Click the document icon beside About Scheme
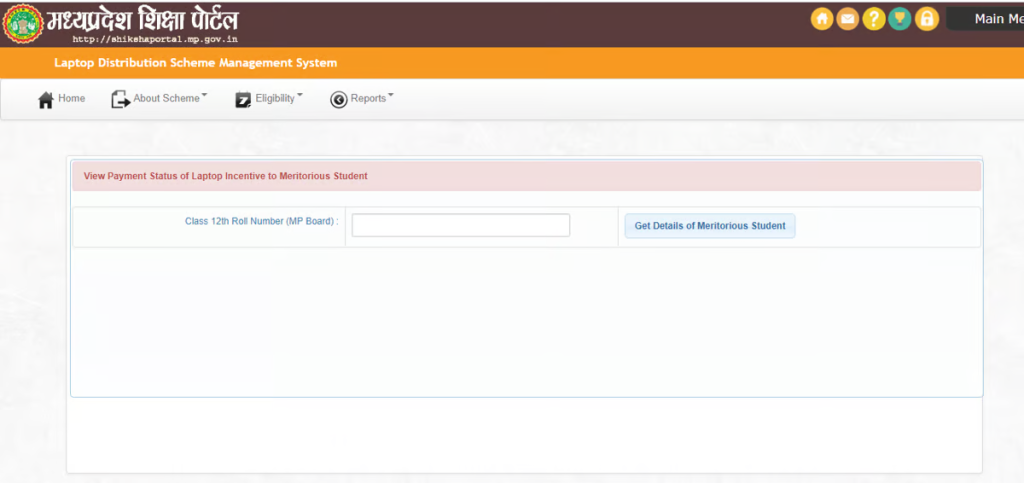 coord(120,99)
